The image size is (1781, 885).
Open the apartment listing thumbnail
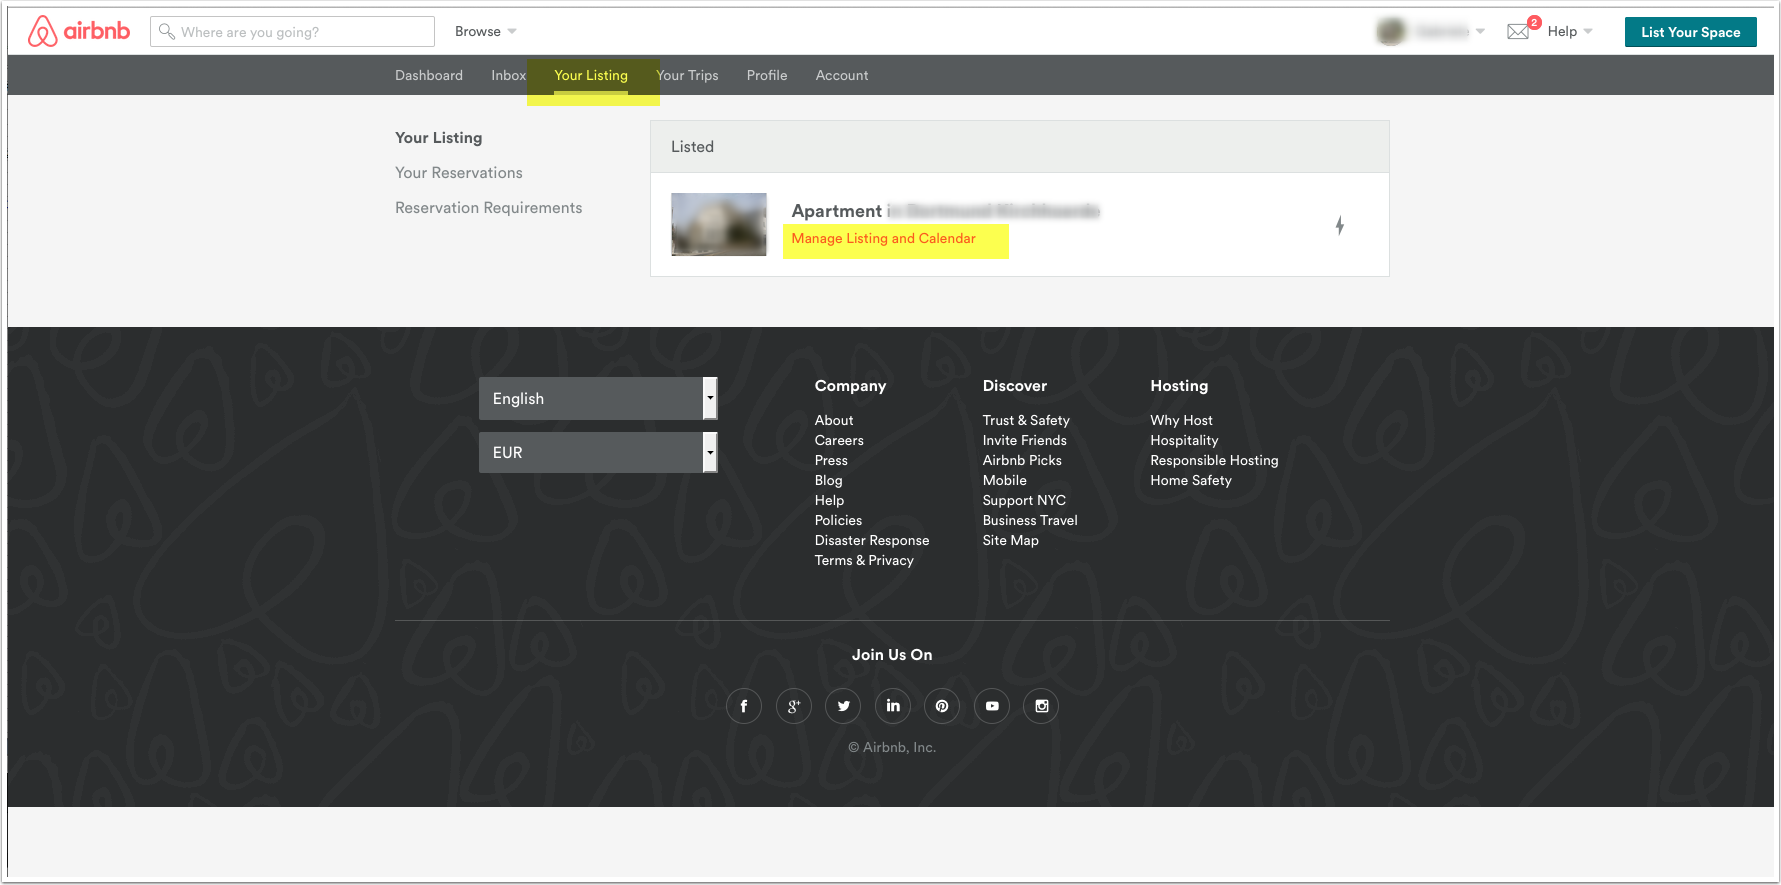point(719,224)
